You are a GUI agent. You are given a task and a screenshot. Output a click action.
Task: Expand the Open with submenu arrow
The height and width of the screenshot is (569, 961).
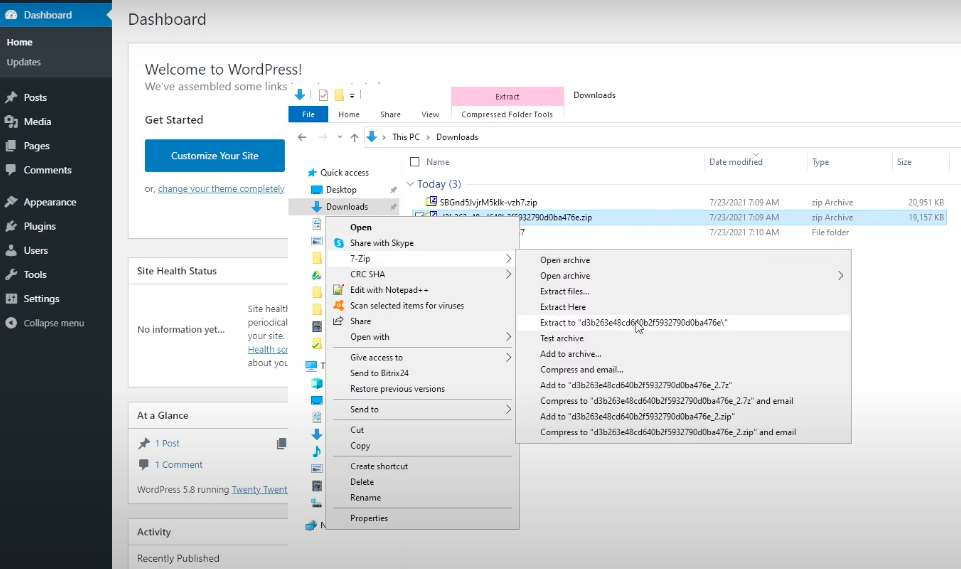coord(508,337)
